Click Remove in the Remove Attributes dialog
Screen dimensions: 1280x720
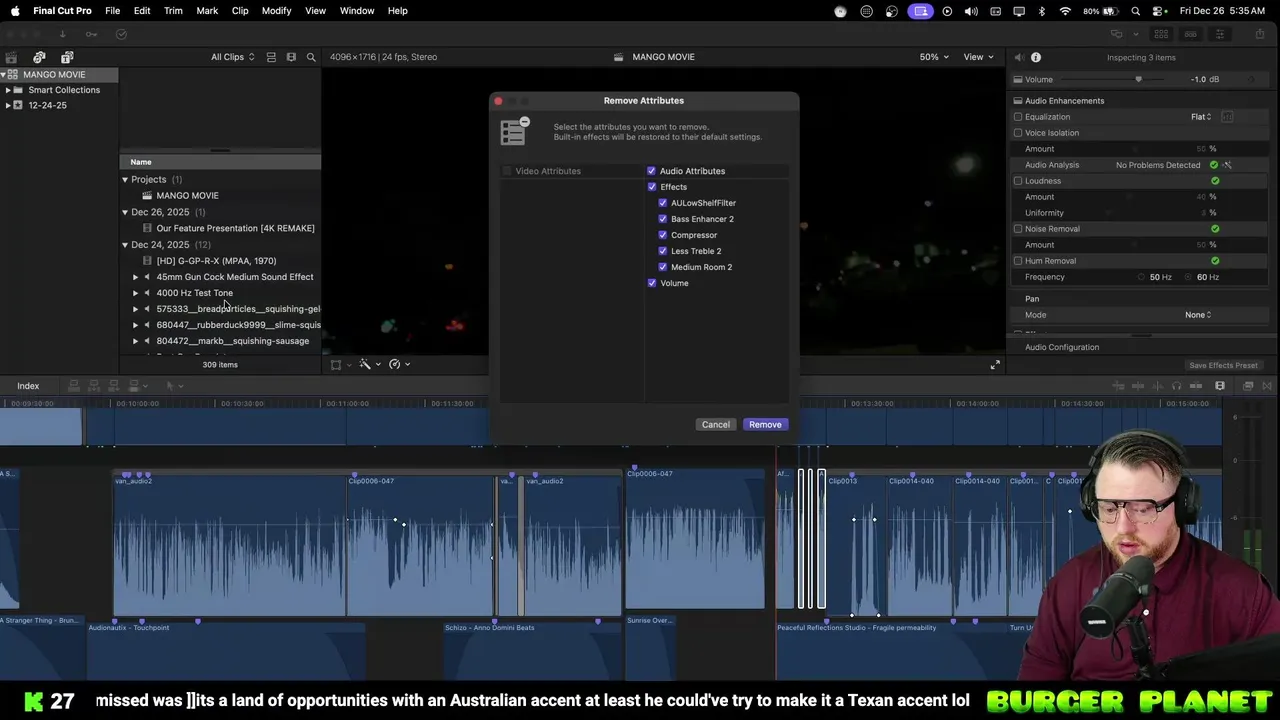click(765, 425)
